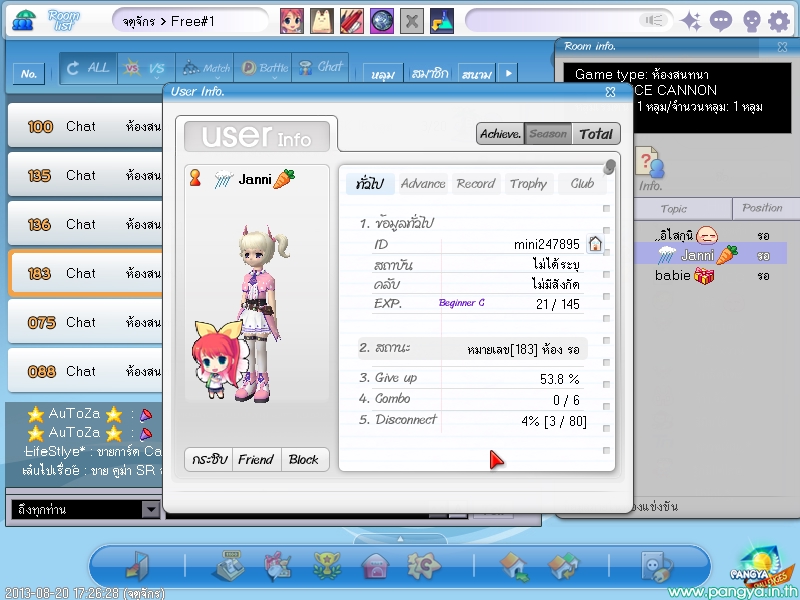Click the exit door icon in bottom toolbar
800x600 pixels.
click(x=137, y=566)
